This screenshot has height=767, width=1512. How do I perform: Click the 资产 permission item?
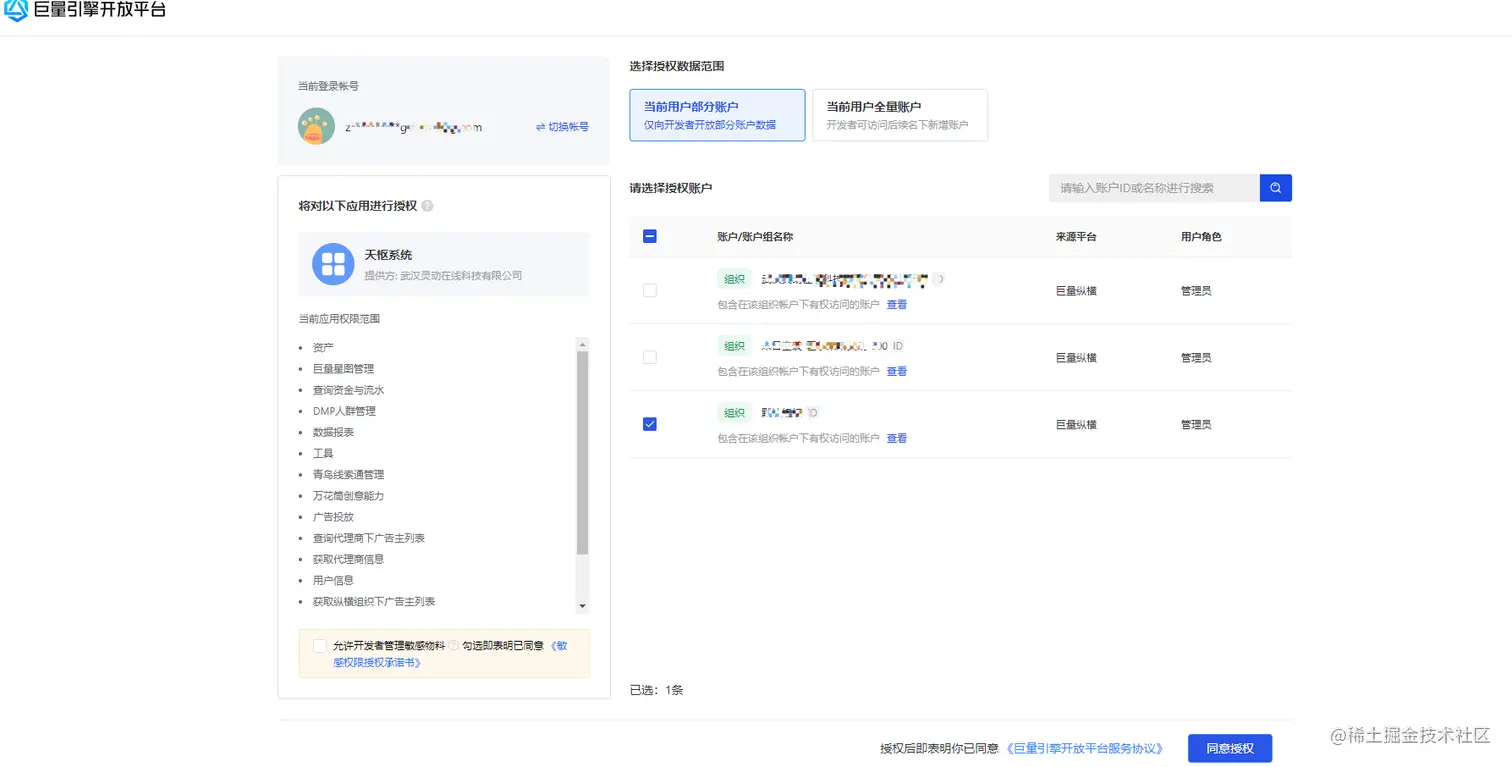click(323, 348)
